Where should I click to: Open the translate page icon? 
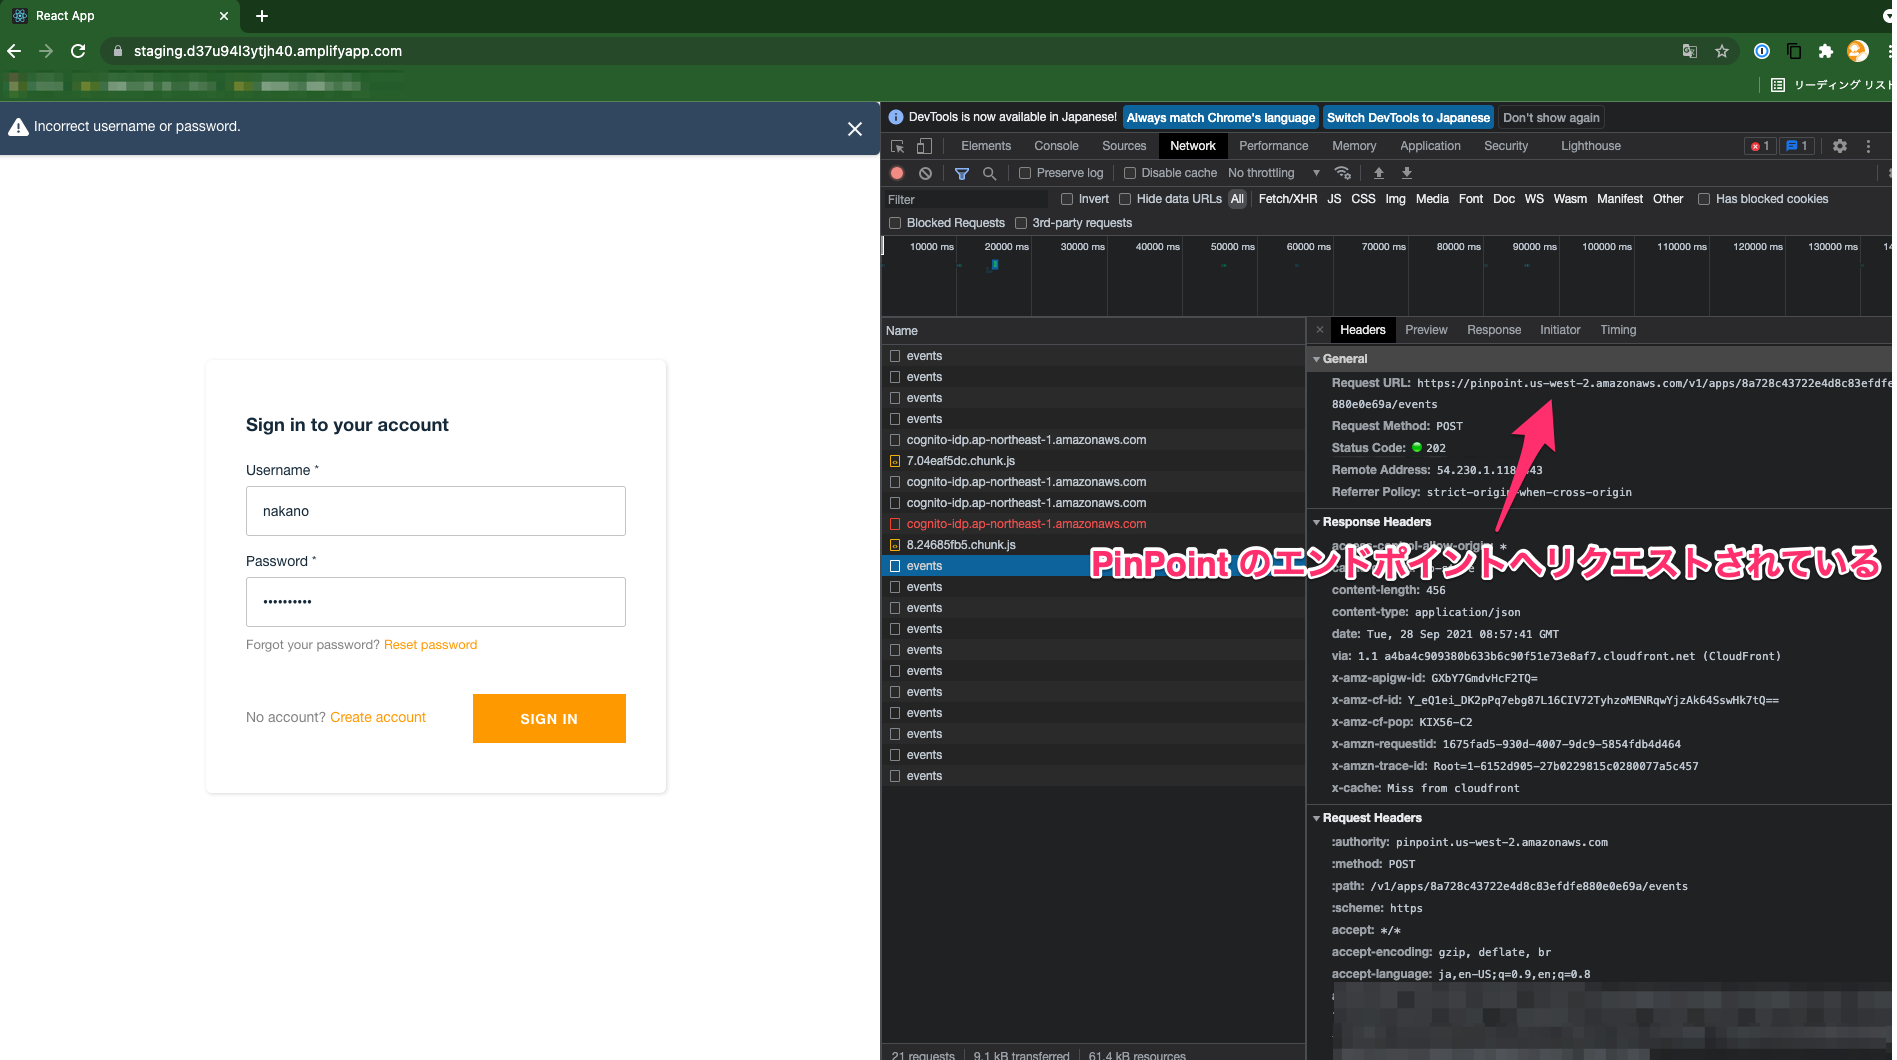(1690, 51)
